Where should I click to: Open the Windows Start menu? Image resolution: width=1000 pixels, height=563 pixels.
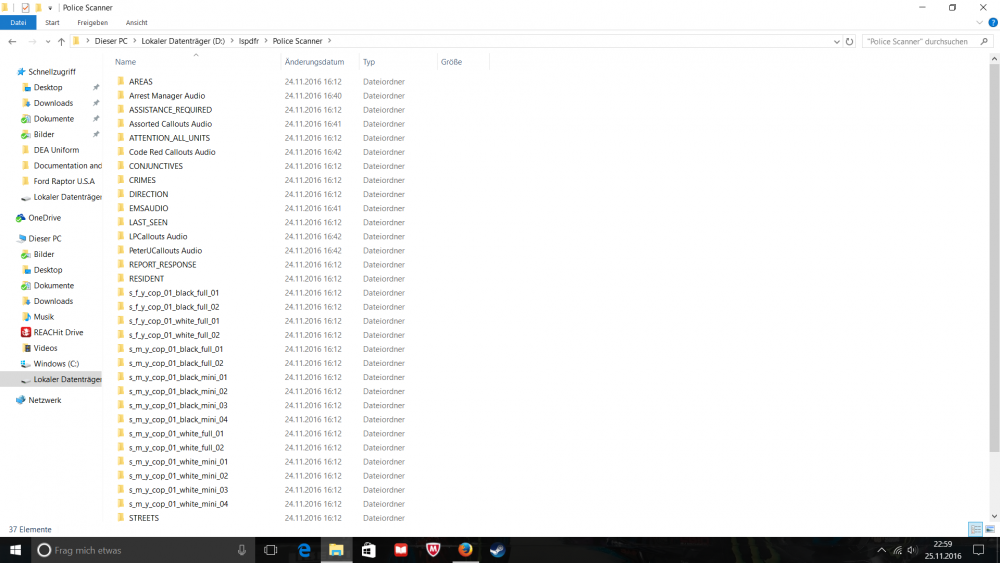(15, 550)
